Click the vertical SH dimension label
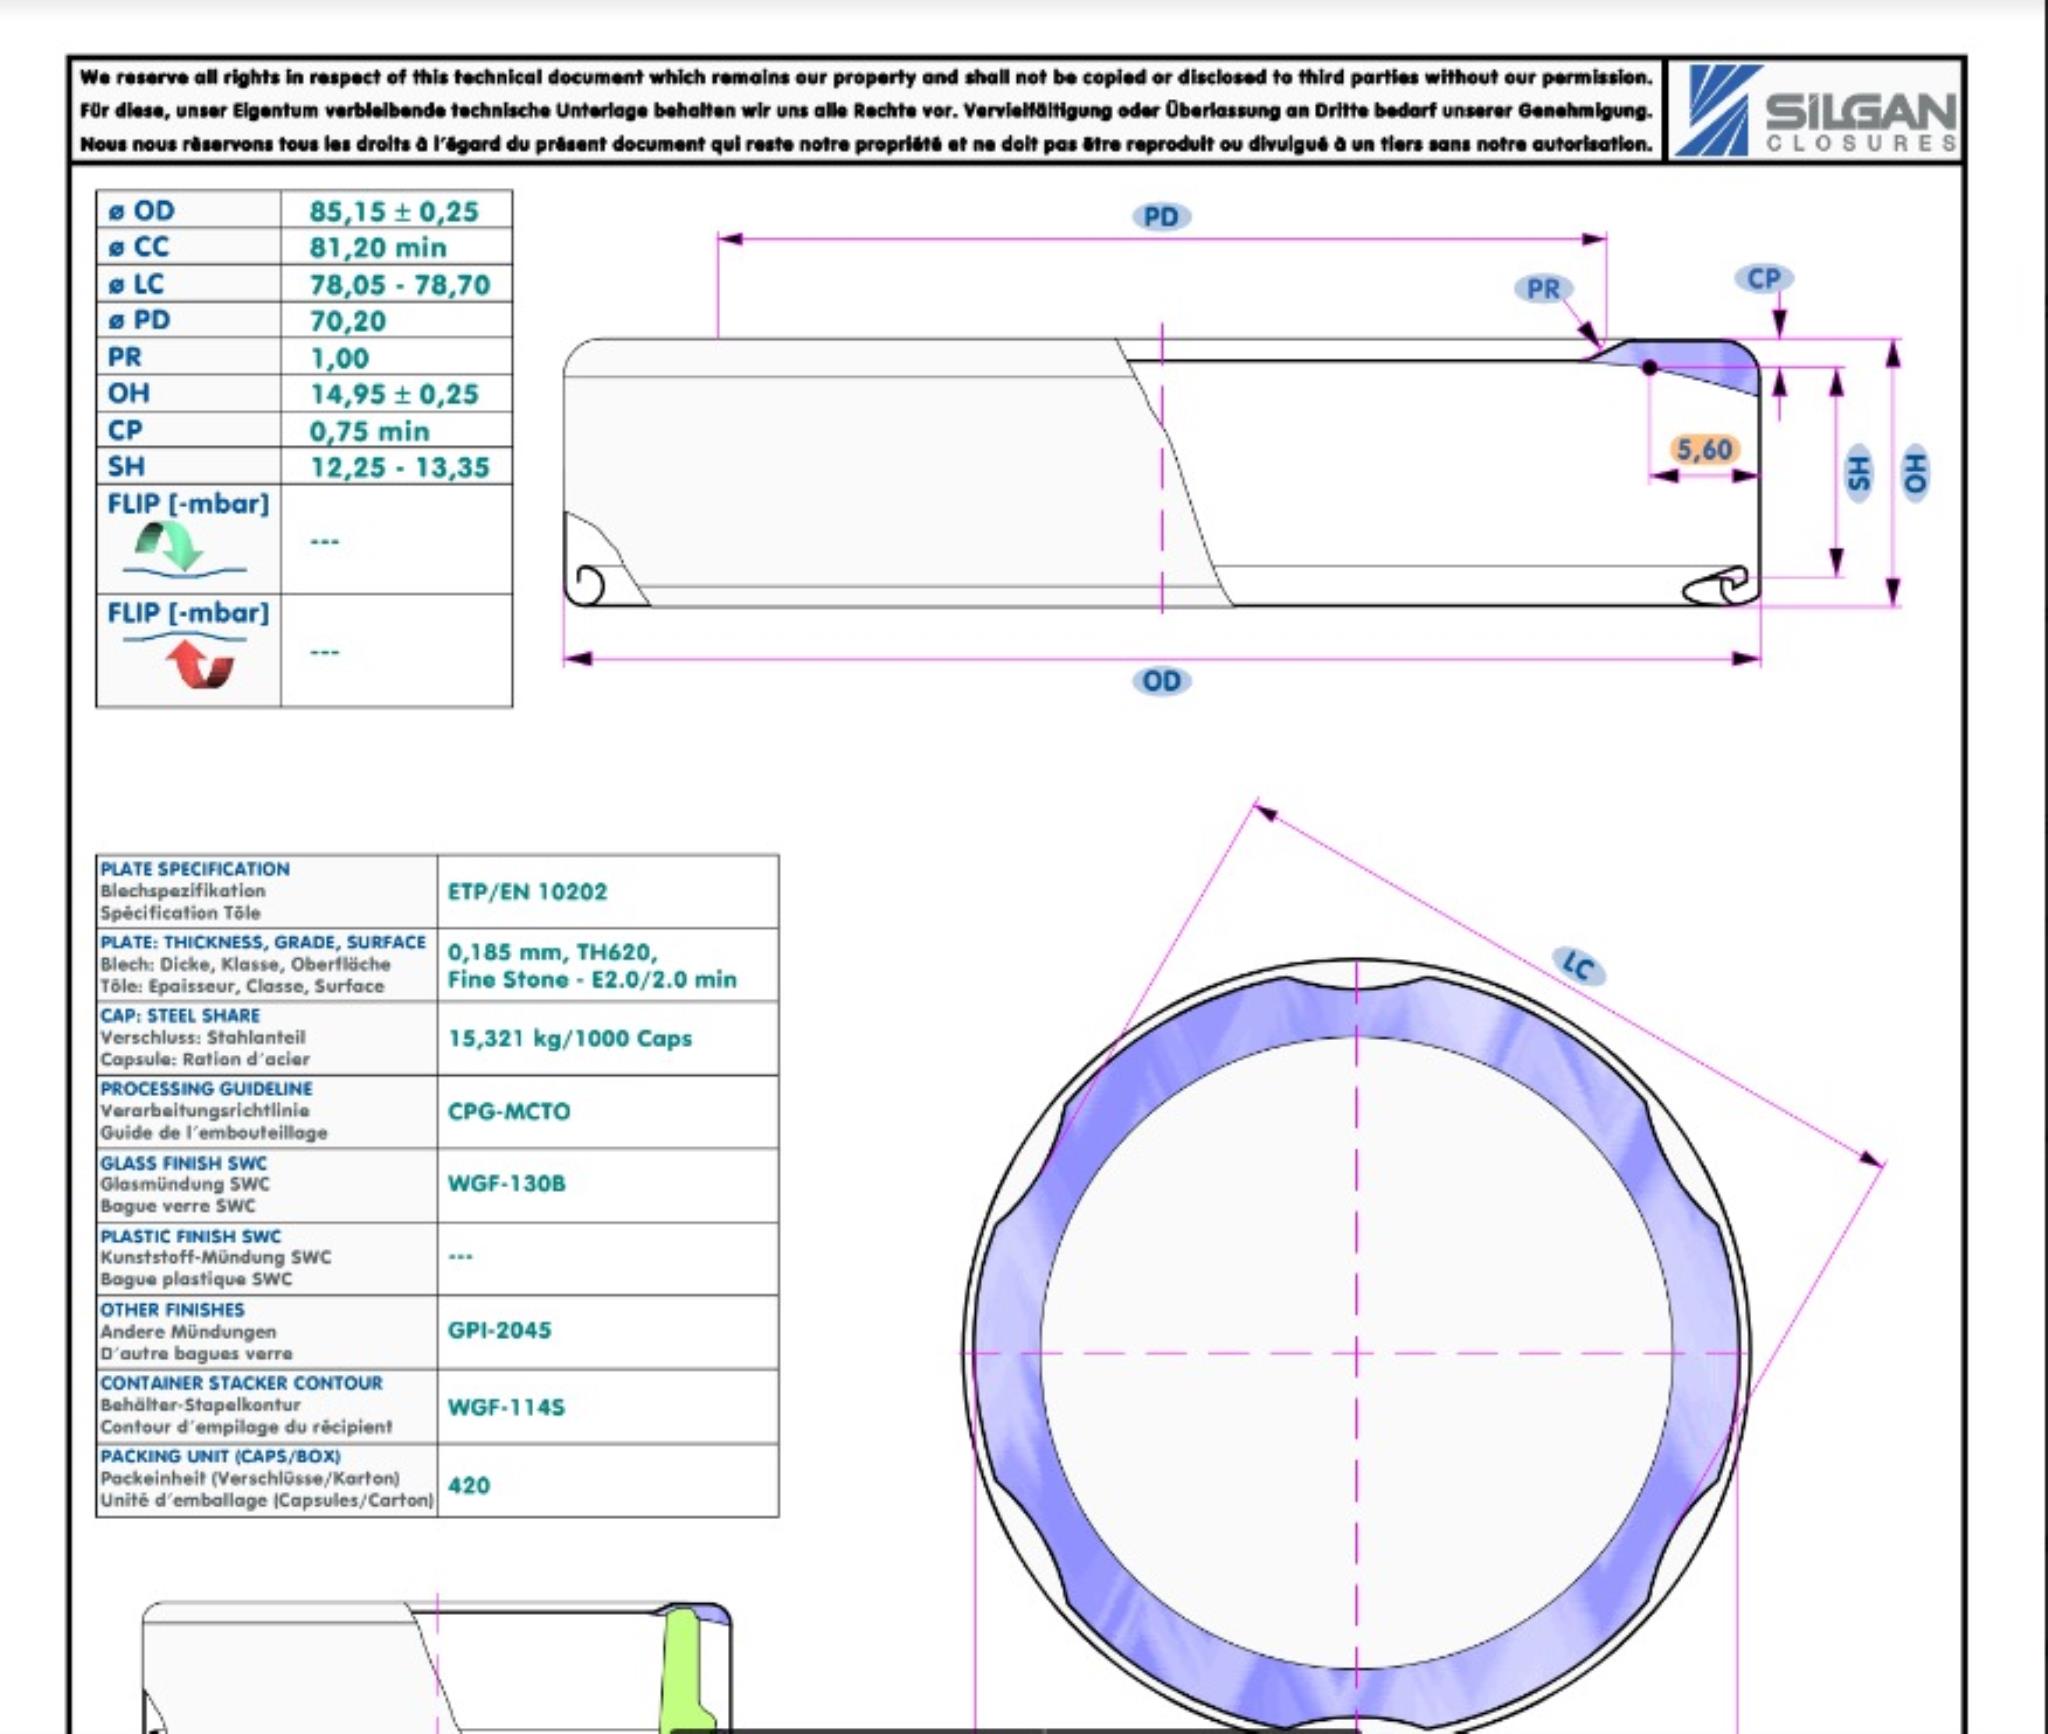This screenshot has height=1734, width=2048. [x=1858, y=473]
